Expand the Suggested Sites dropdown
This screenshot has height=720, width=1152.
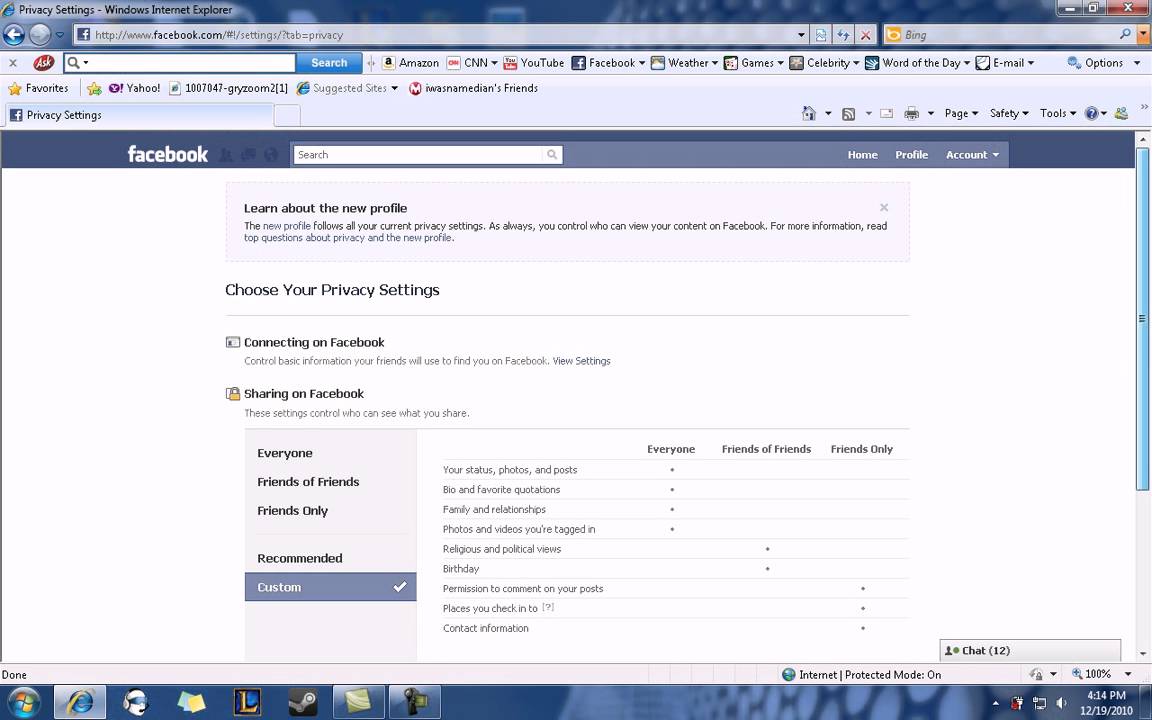pyautogui.click(x=395, y=88)
